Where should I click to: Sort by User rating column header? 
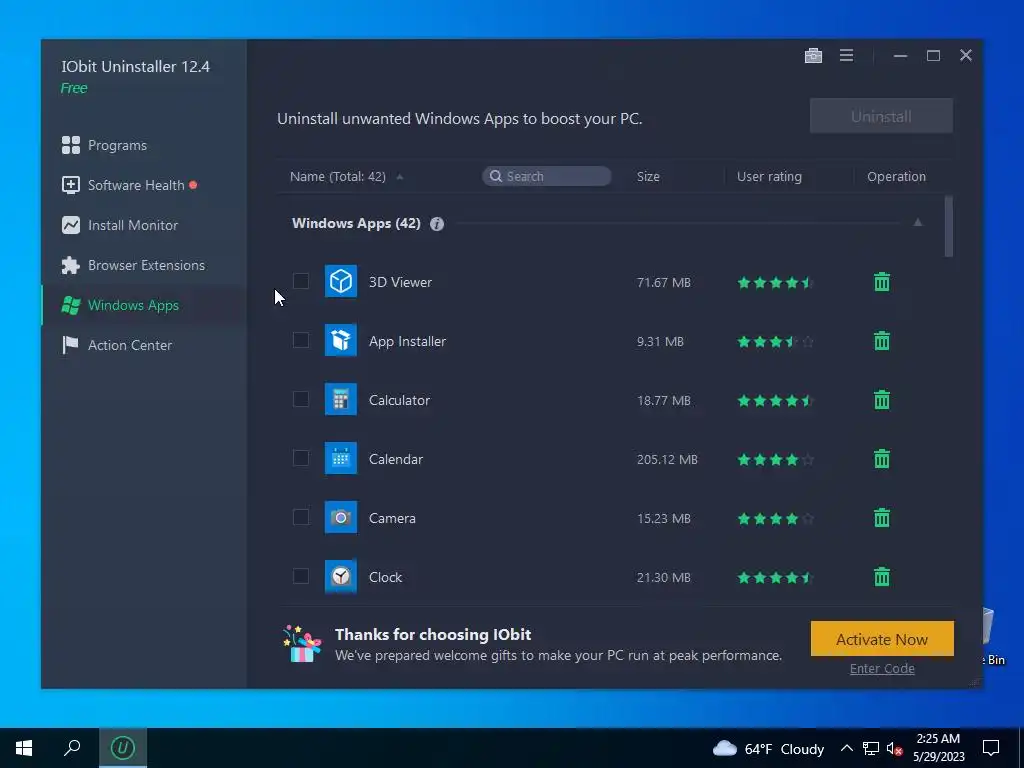769,176
